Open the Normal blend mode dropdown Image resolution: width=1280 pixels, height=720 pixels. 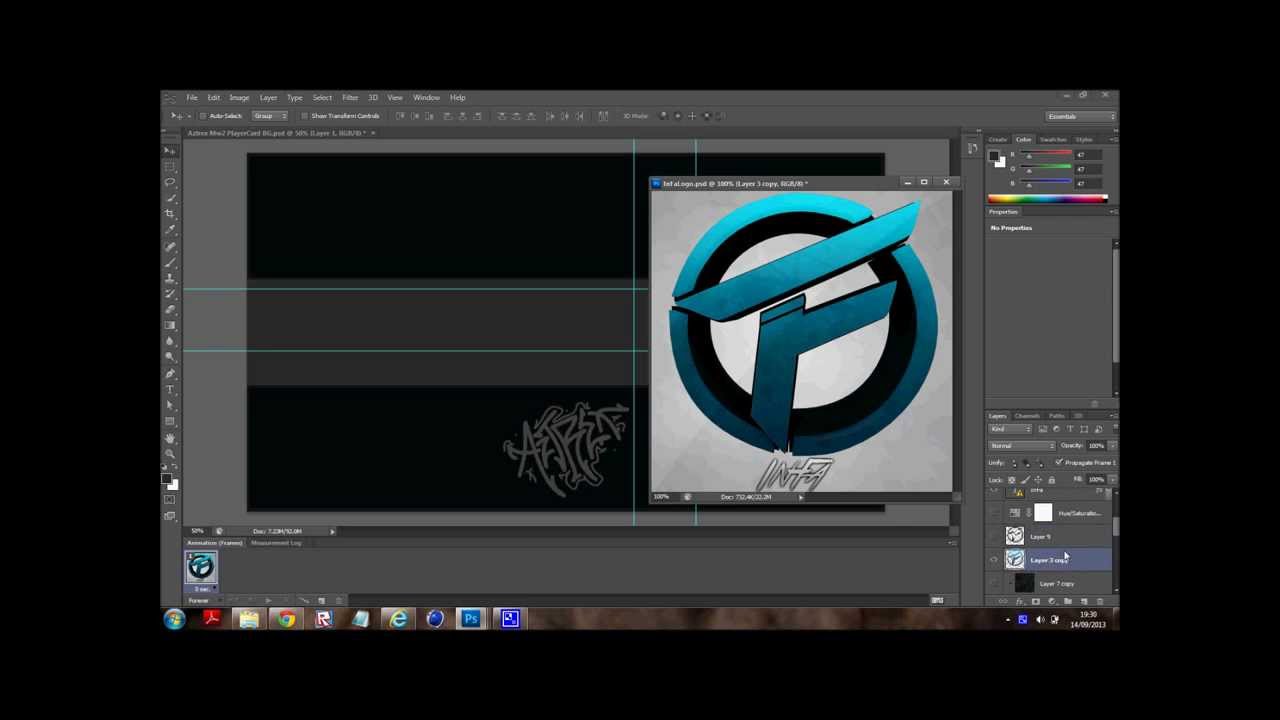click(1021, 445)
